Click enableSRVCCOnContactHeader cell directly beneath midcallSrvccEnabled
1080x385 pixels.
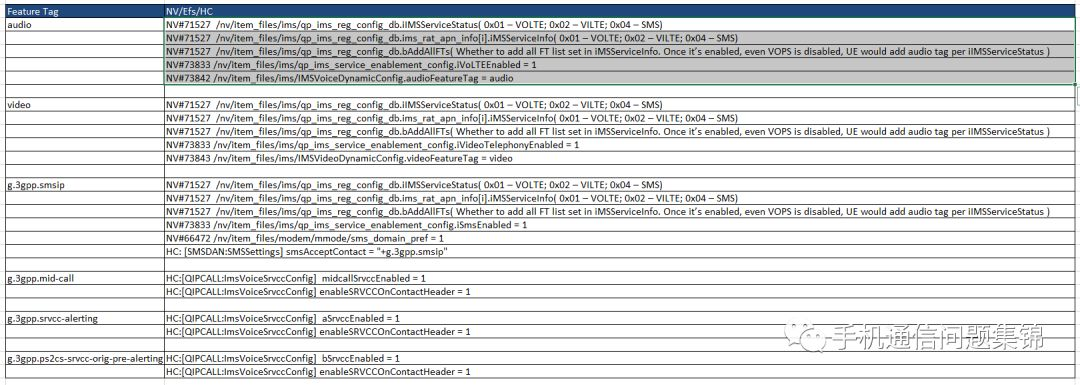[x=619, y=292]
